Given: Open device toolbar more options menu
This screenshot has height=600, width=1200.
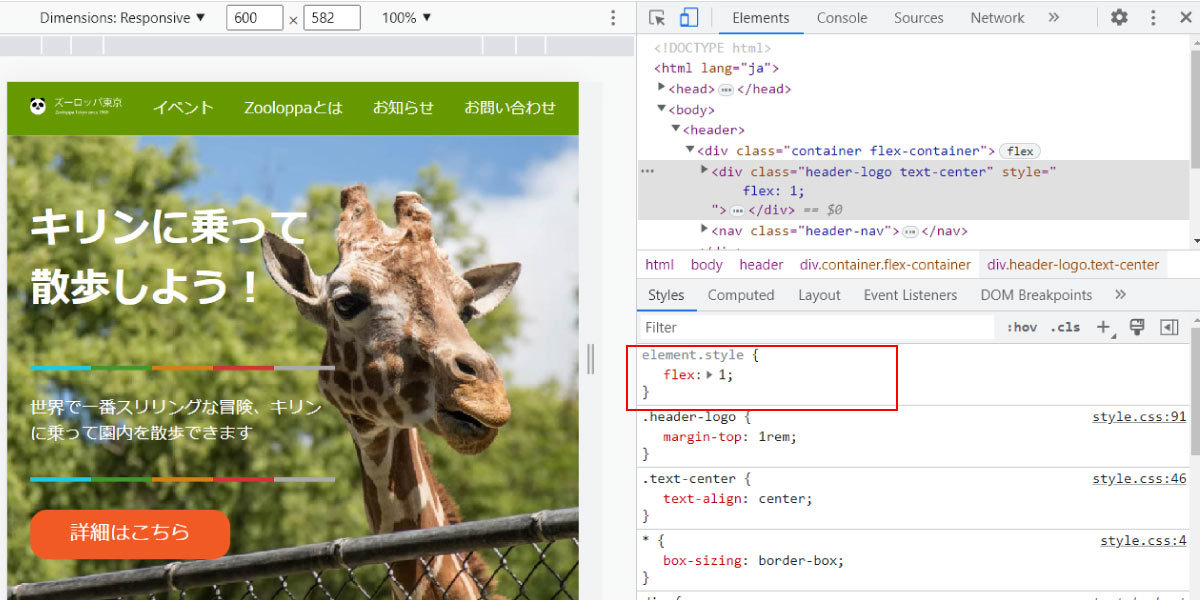Looking at the screenshot, I should point(613,18).
